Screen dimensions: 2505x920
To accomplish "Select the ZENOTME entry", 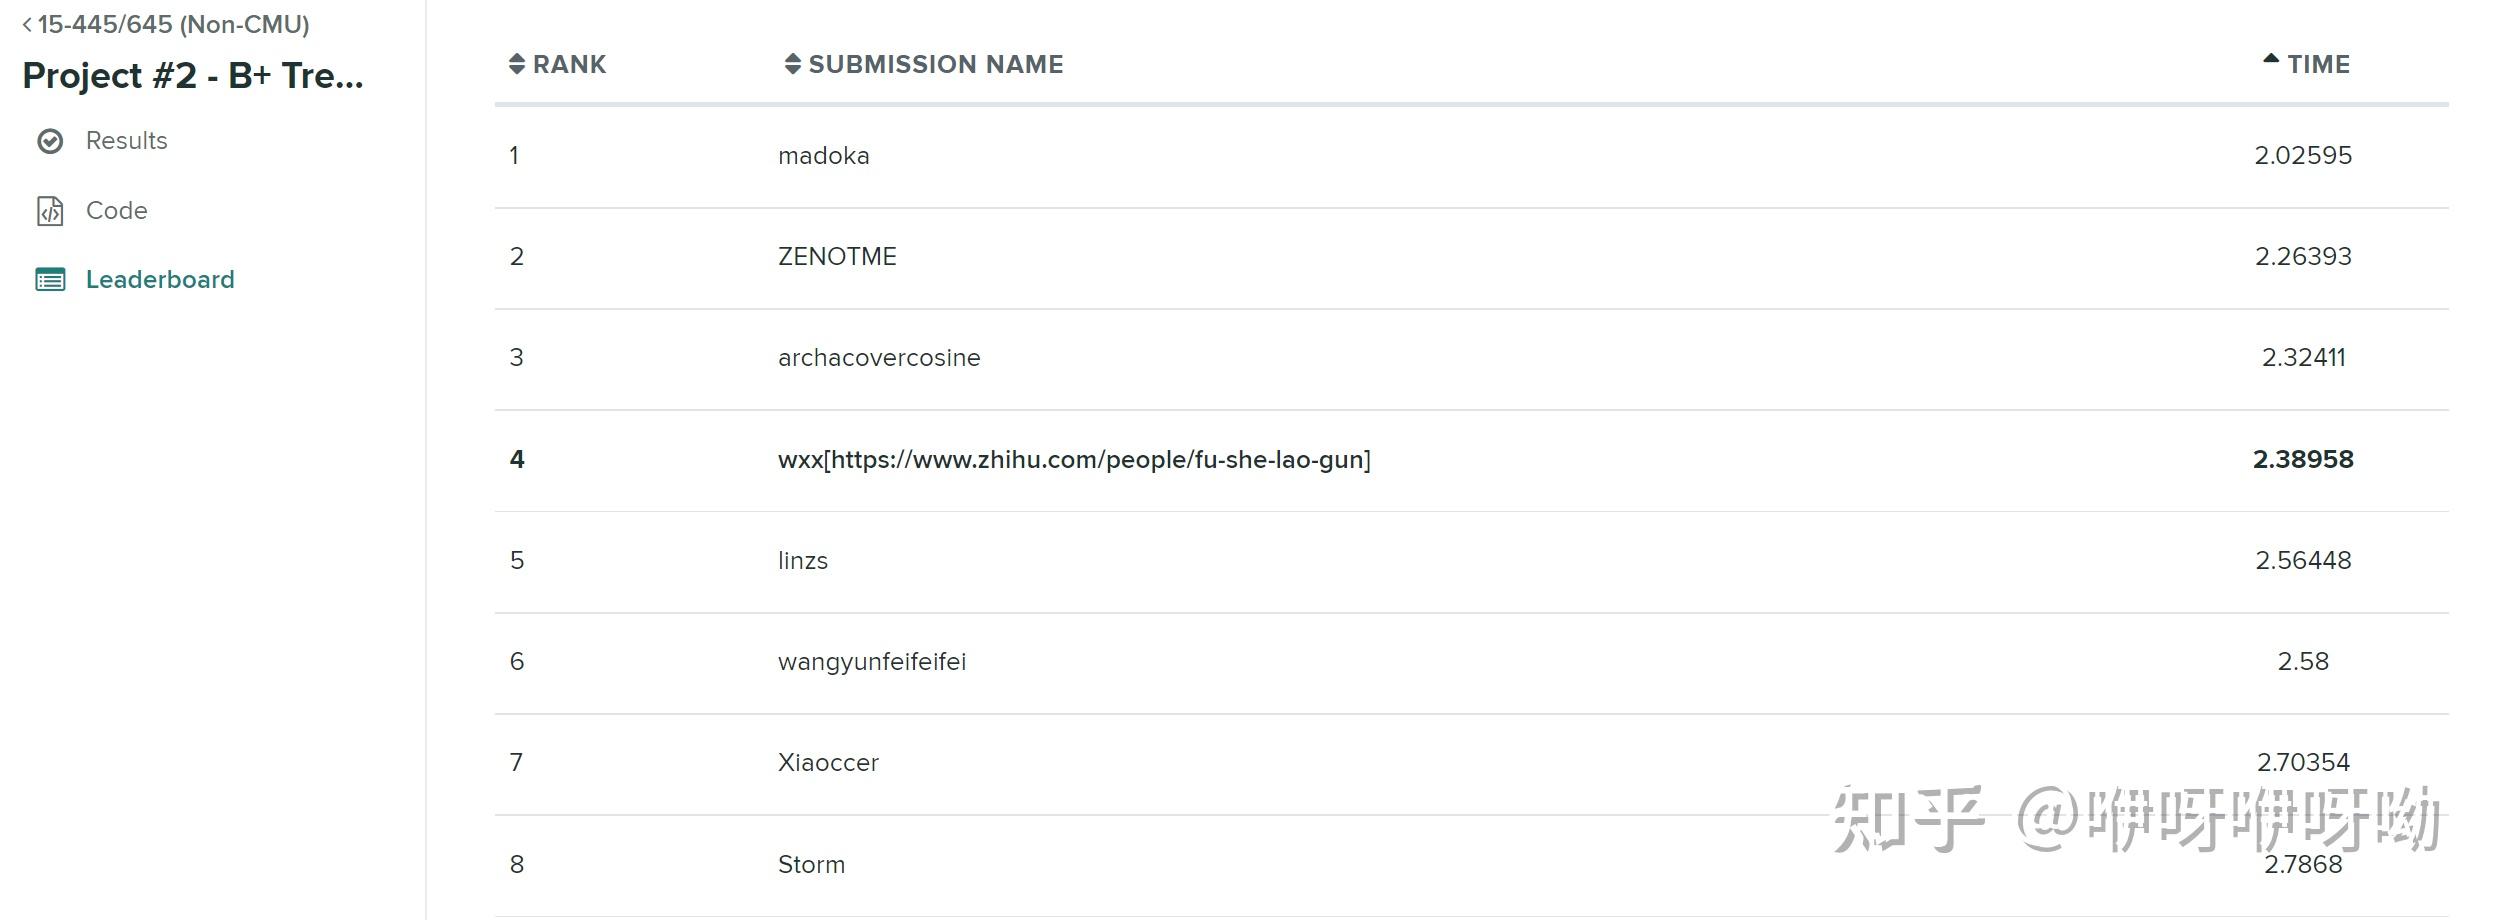I will (837, 257).
